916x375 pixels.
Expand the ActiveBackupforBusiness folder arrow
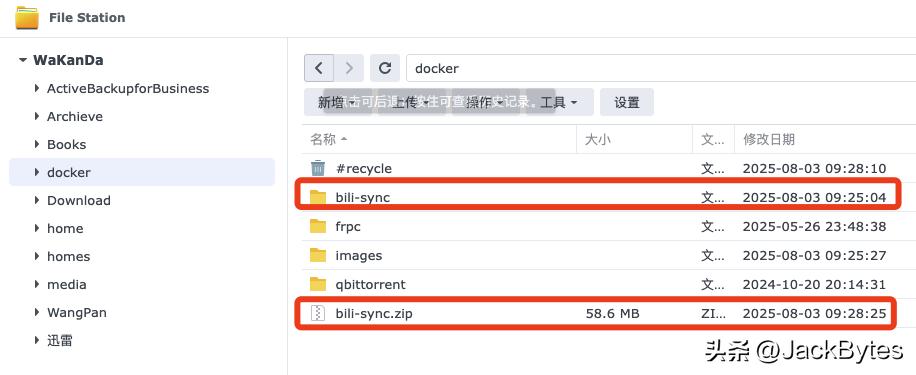pyautogui.click(x=37, y=89)
